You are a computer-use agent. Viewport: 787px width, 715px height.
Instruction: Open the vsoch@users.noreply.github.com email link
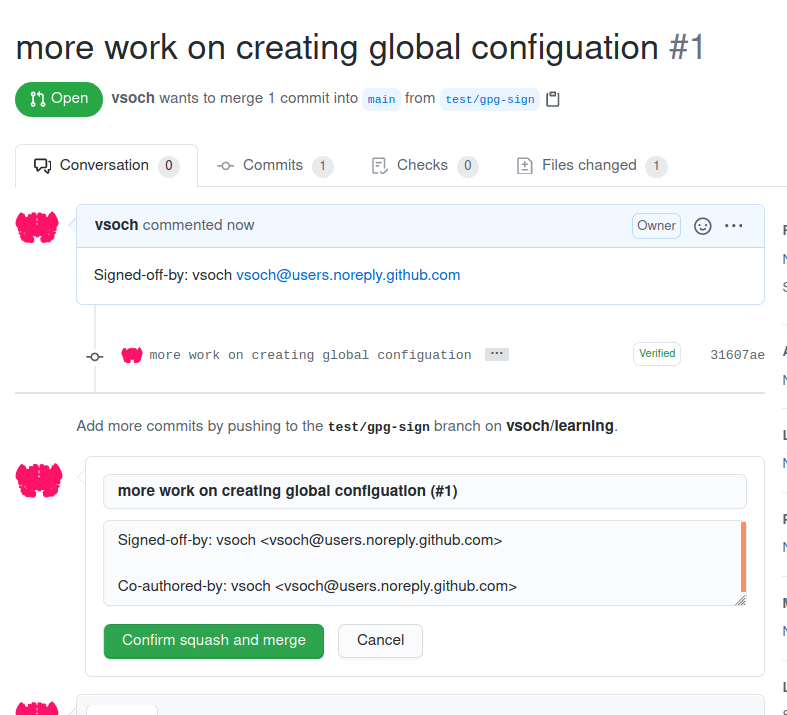(x=348, y=275)
